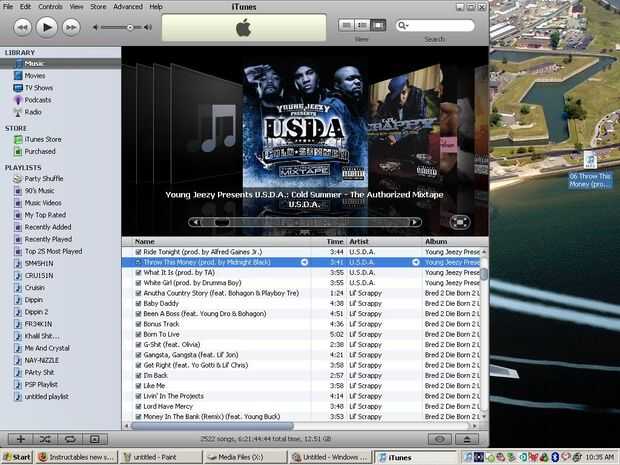Skip to next track with forward button
Viewport: 620px width, 465px height.
tap(71, 27)
